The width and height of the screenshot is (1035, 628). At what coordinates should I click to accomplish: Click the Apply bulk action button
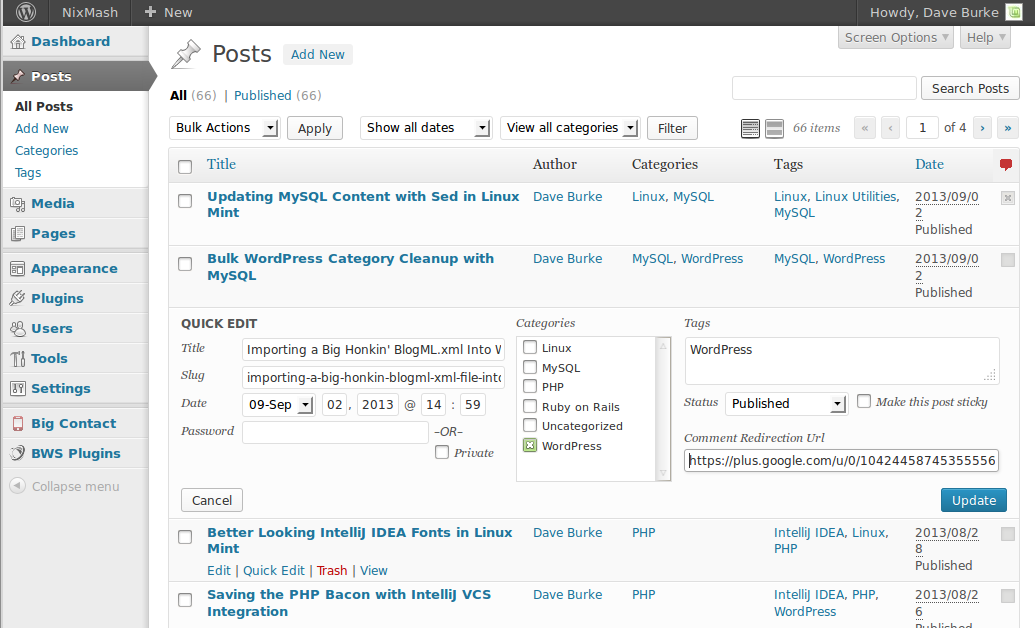(x=315, y=128)
